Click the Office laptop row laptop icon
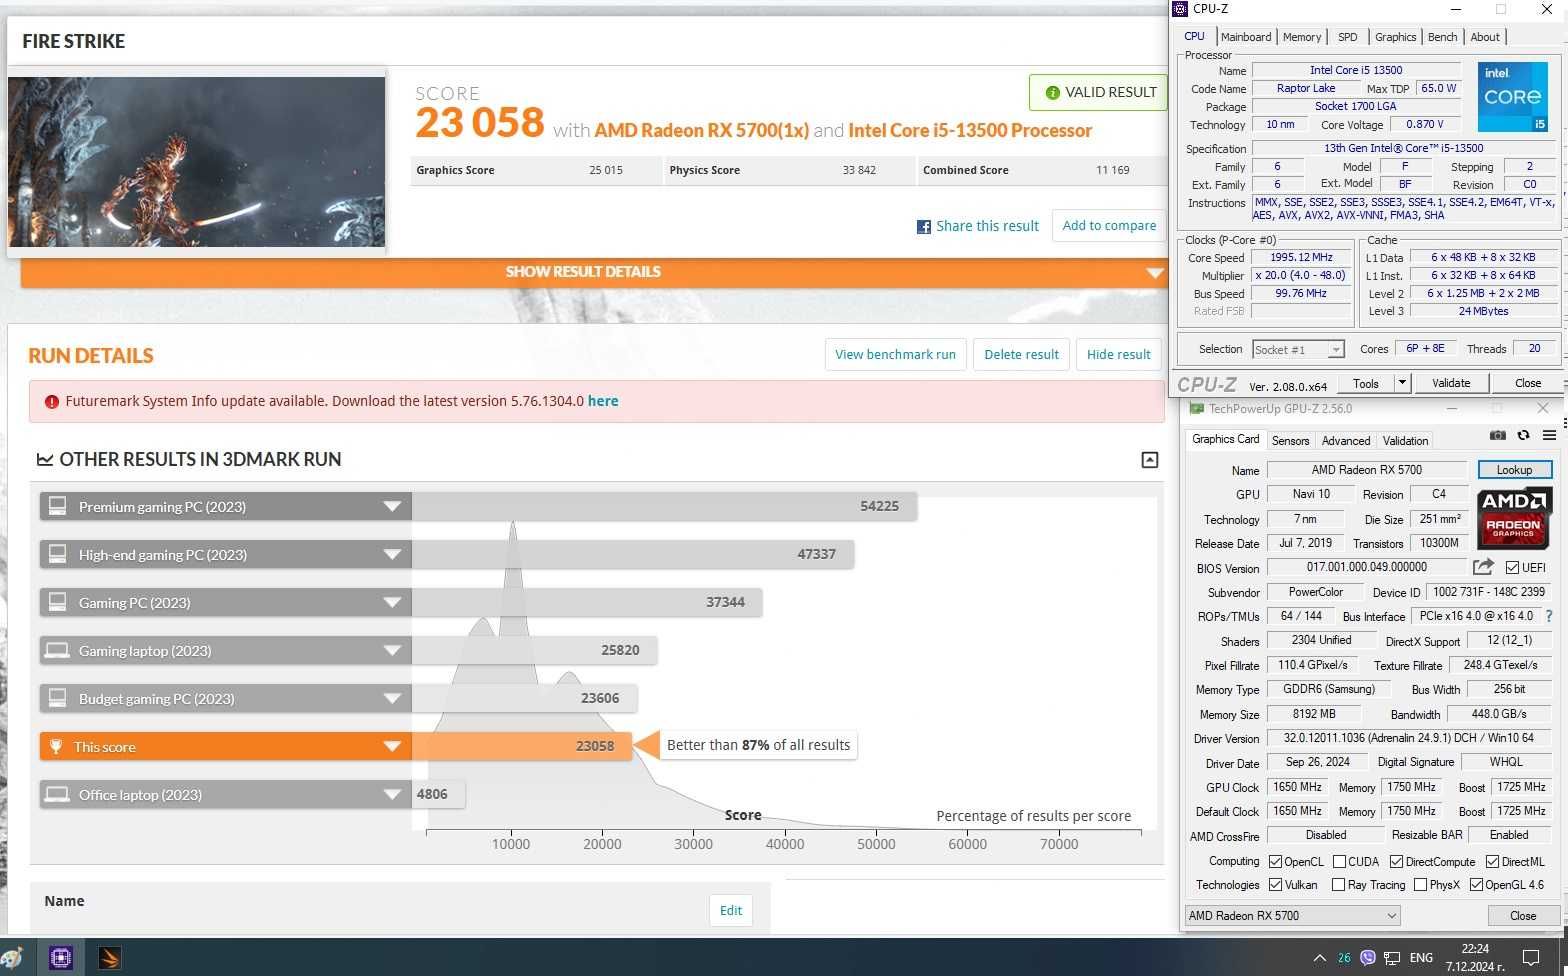The width and height of the screenshot is (1568, 976). pos(58,794)
